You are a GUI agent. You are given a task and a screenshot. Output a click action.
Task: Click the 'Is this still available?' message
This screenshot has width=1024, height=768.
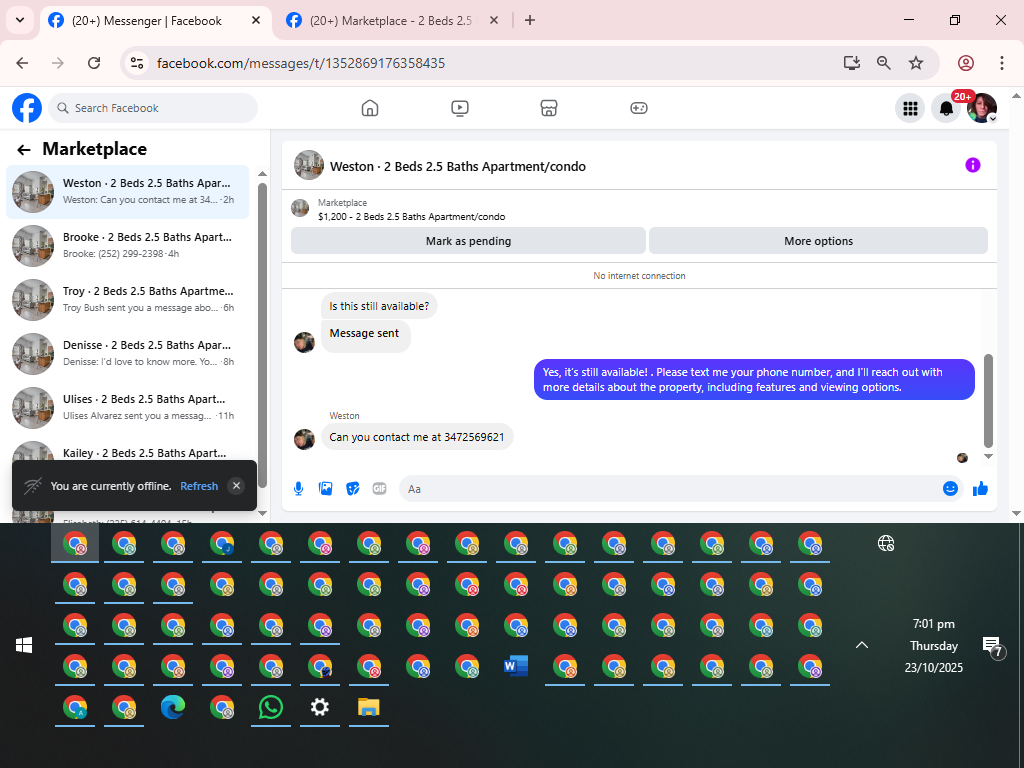point(379,306)
